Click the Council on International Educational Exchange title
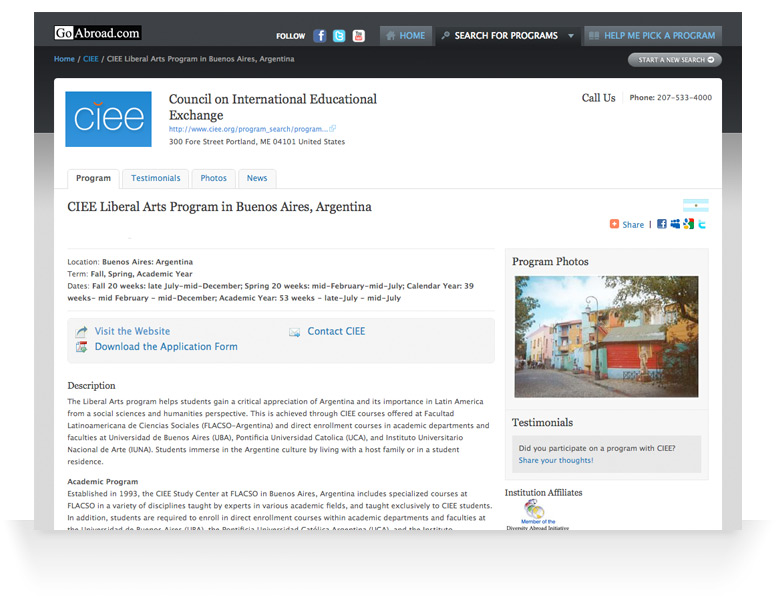Image resolution: width=776 pixels, height=600 pixels. click(273, 107)
